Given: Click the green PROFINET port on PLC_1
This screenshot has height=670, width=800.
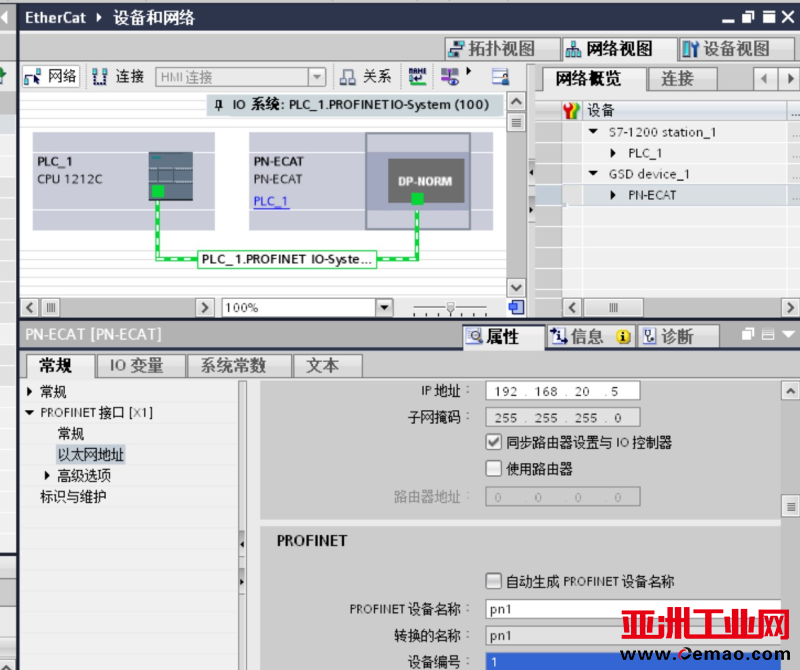Looking at the screenshot, I should pyautogui.click(x=158, y=192).
